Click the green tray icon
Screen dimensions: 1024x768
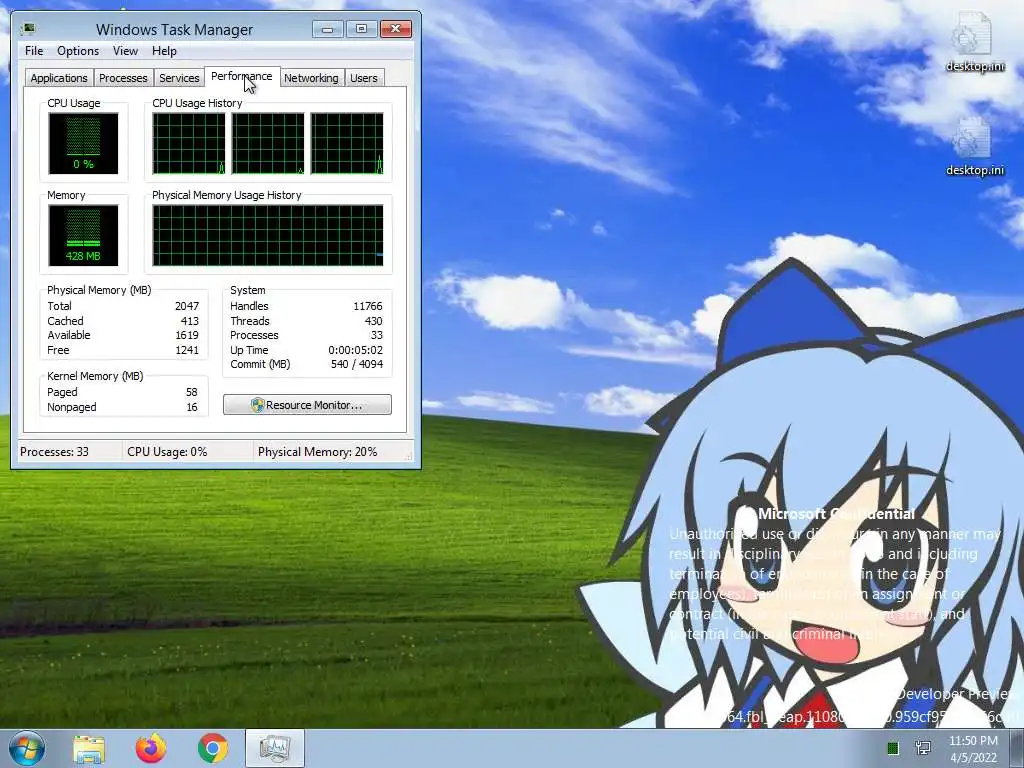point(893,748)
